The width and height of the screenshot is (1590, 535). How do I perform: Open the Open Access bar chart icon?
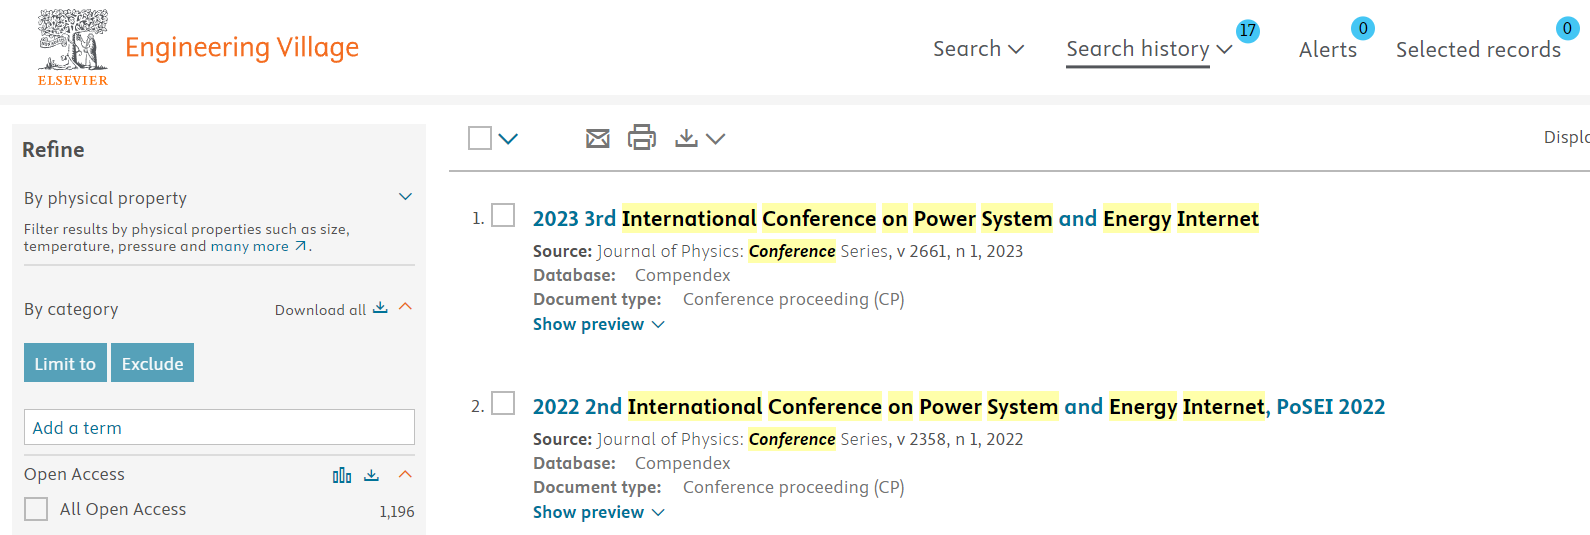pos(342,475)
